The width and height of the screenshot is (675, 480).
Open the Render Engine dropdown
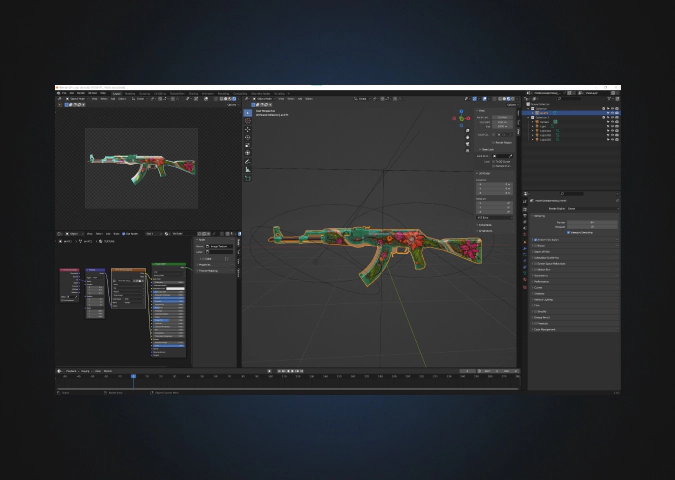click(x=590, y=208)
